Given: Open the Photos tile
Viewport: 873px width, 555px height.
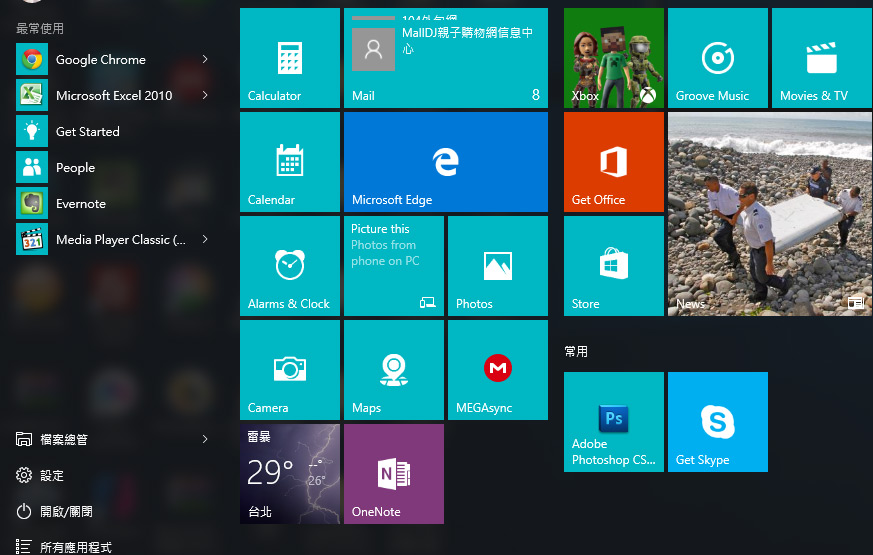Looking at the screenshot, I should [498, 266].
